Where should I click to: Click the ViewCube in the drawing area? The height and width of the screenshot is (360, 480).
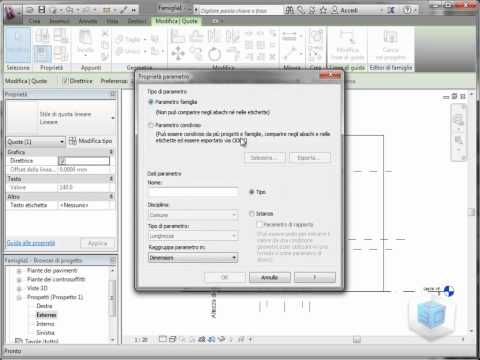tap(432, 315)
